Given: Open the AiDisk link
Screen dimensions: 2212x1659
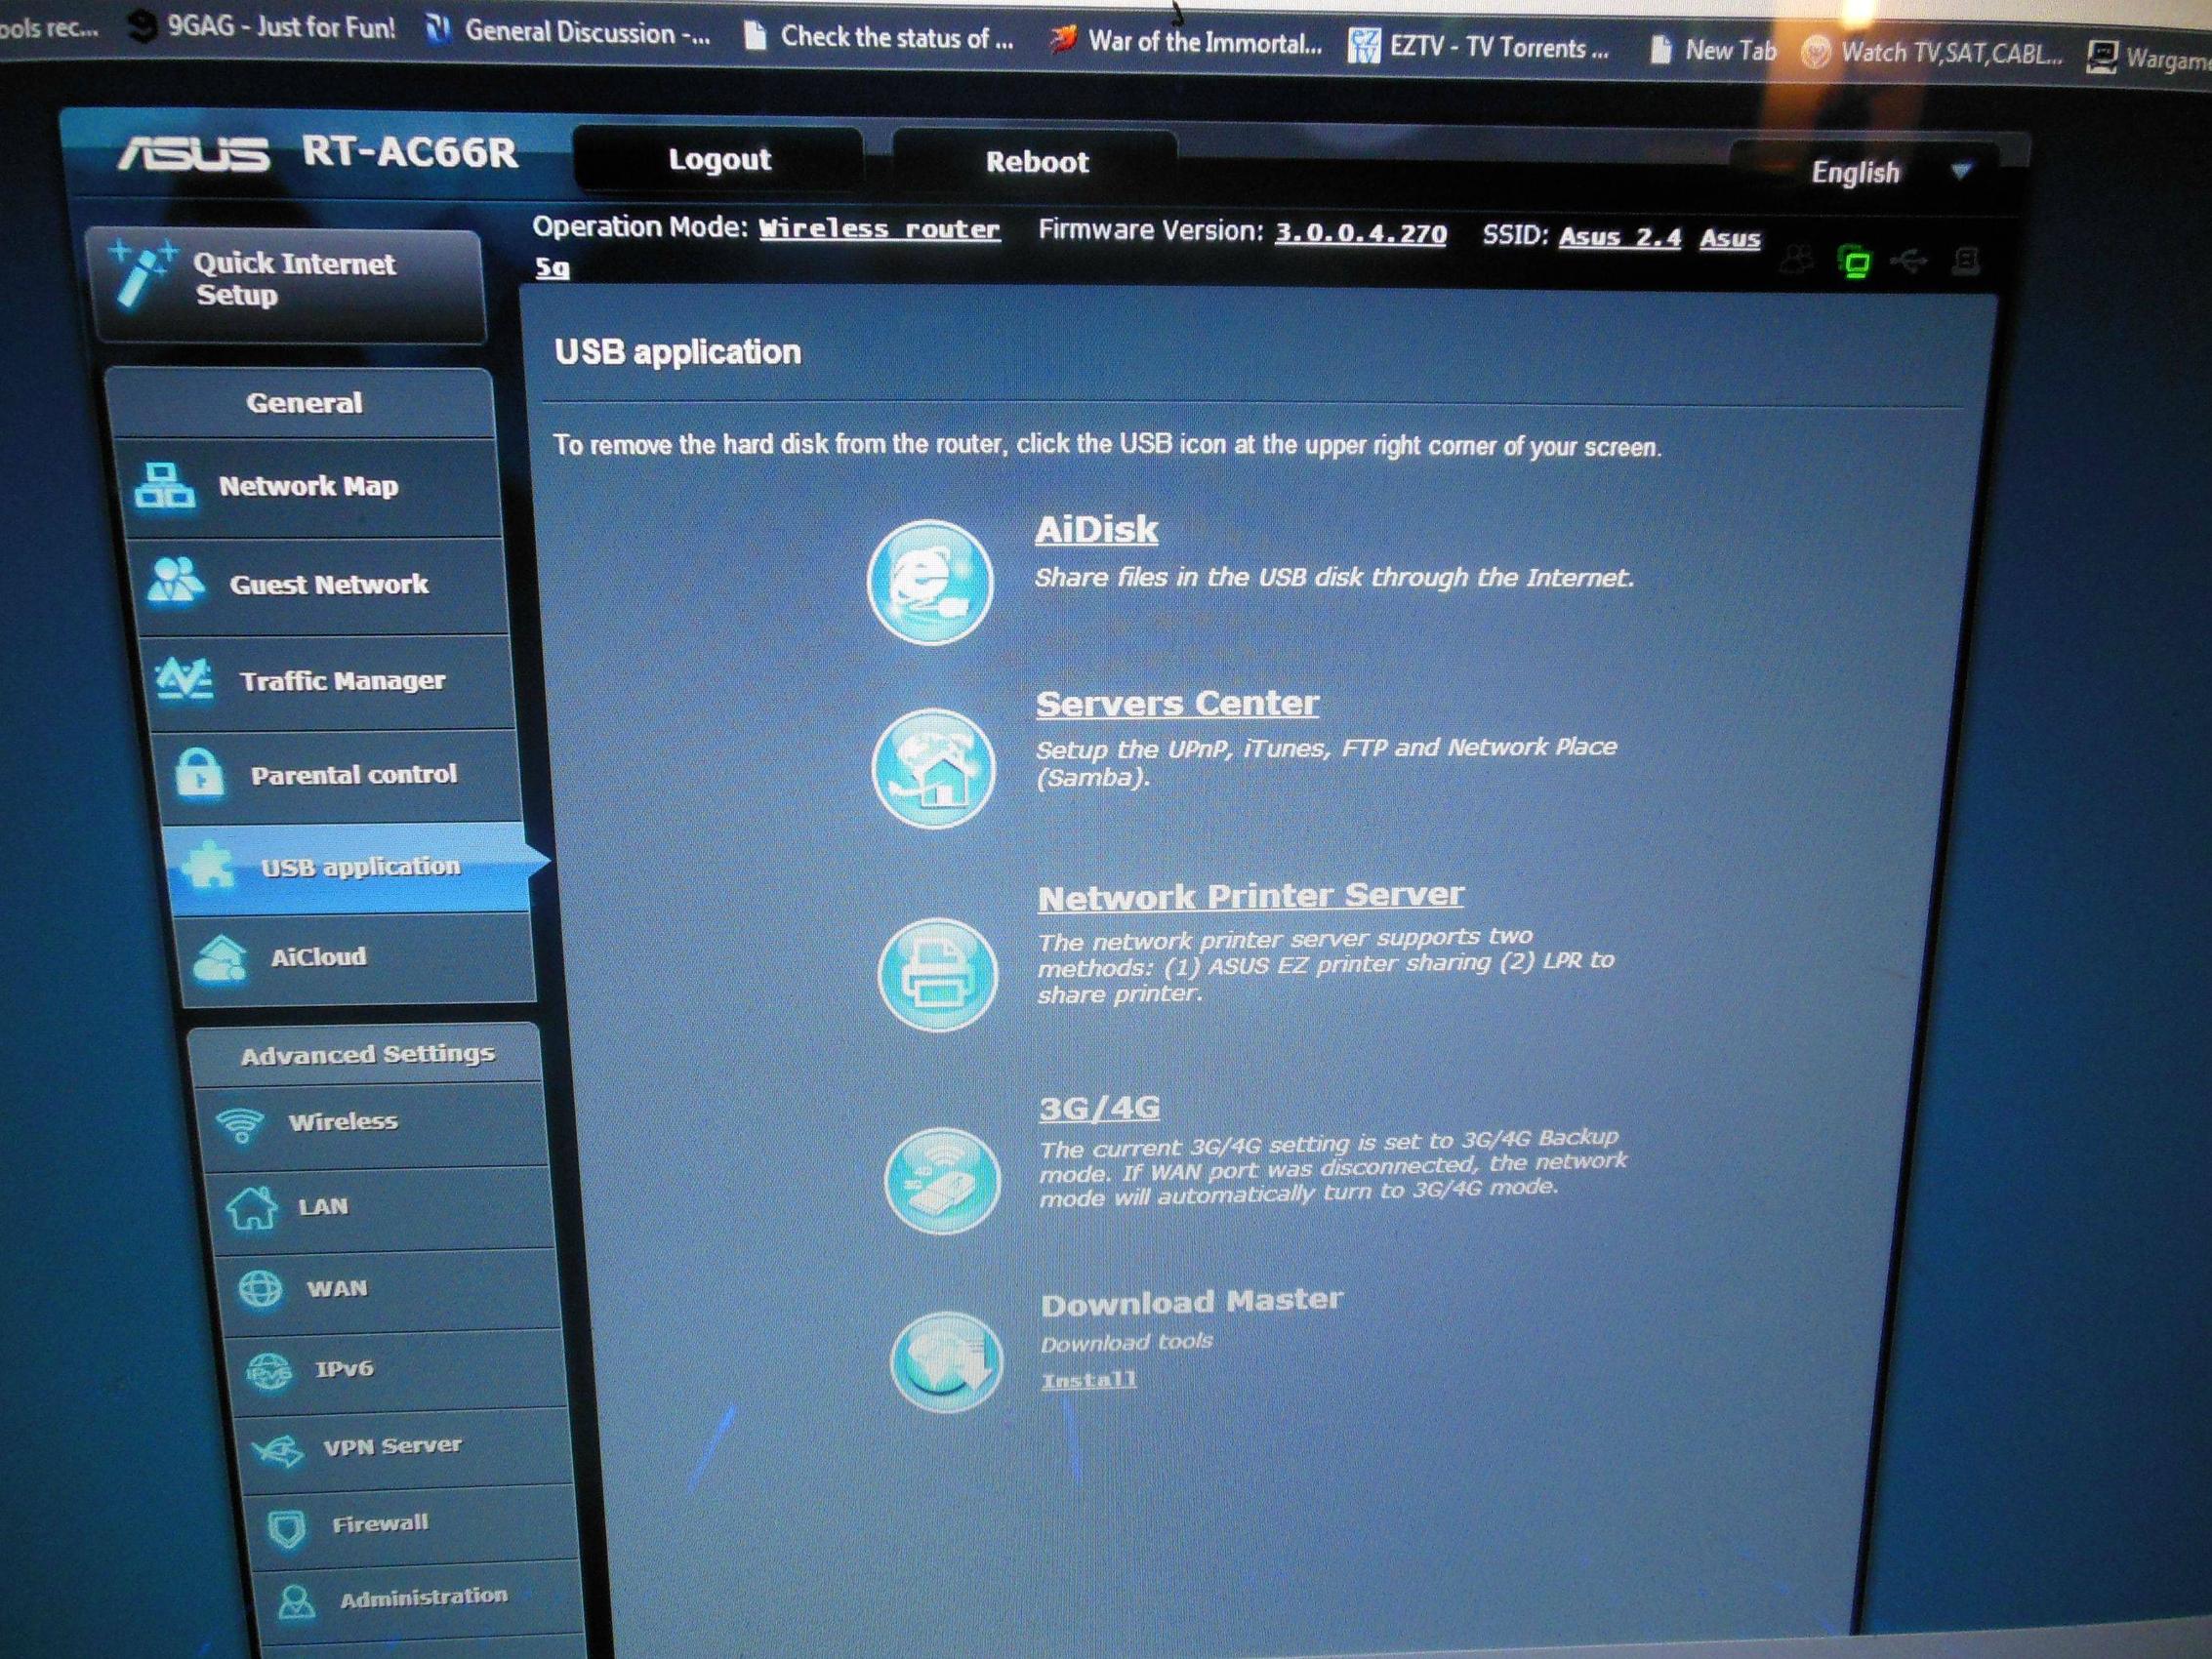Looking at the screenshot, I should pyautogui.click(x=1096, y=530).
